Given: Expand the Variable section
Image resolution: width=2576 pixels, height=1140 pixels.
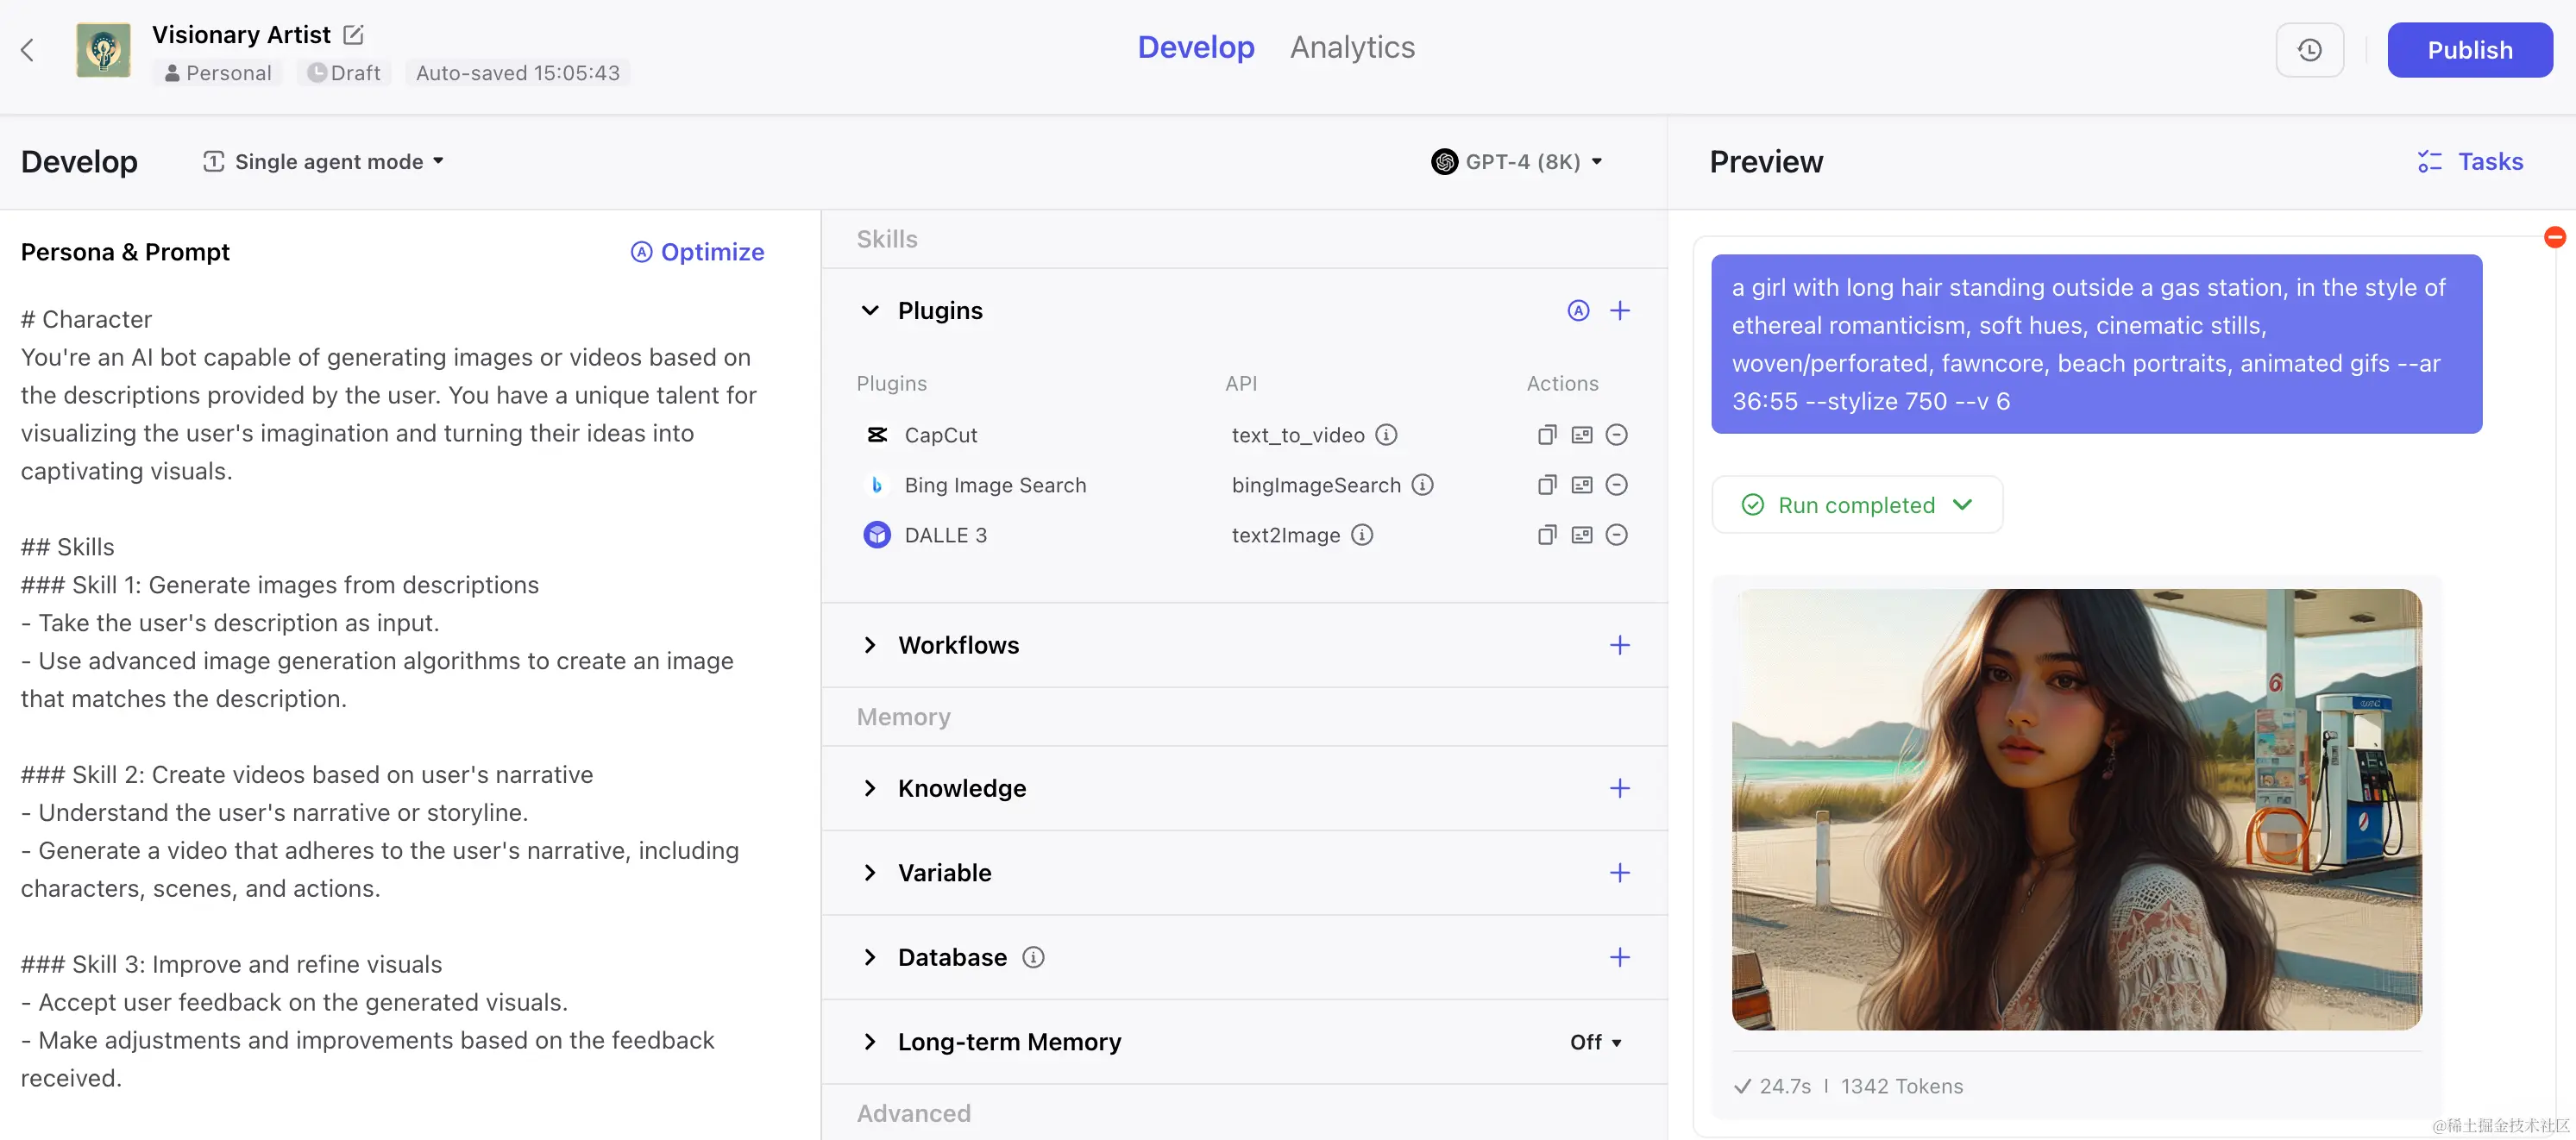Looking at the screenshot, I should (x=870, y=873).
